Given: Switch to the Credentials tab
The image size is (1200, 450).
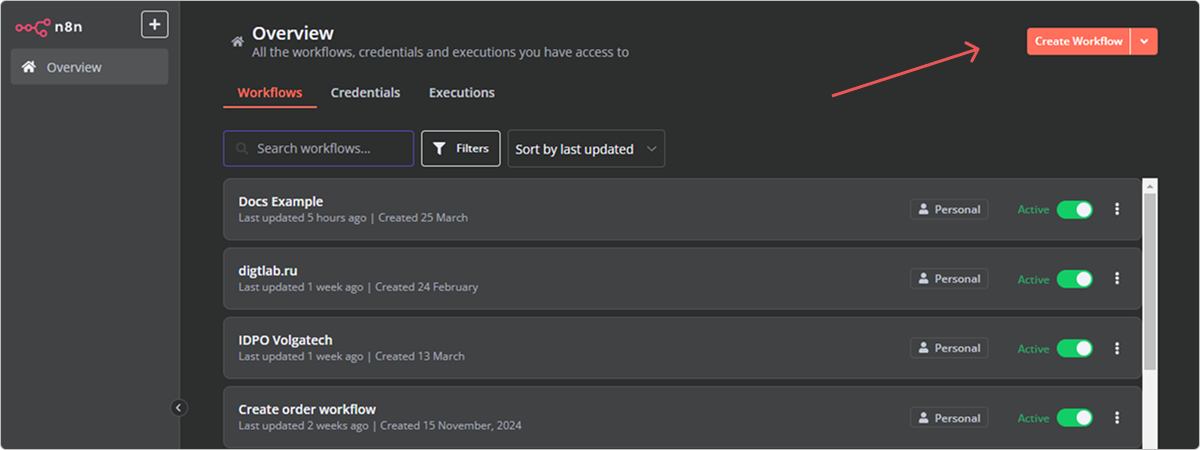Looking at the screenshot, I should 365,93.
